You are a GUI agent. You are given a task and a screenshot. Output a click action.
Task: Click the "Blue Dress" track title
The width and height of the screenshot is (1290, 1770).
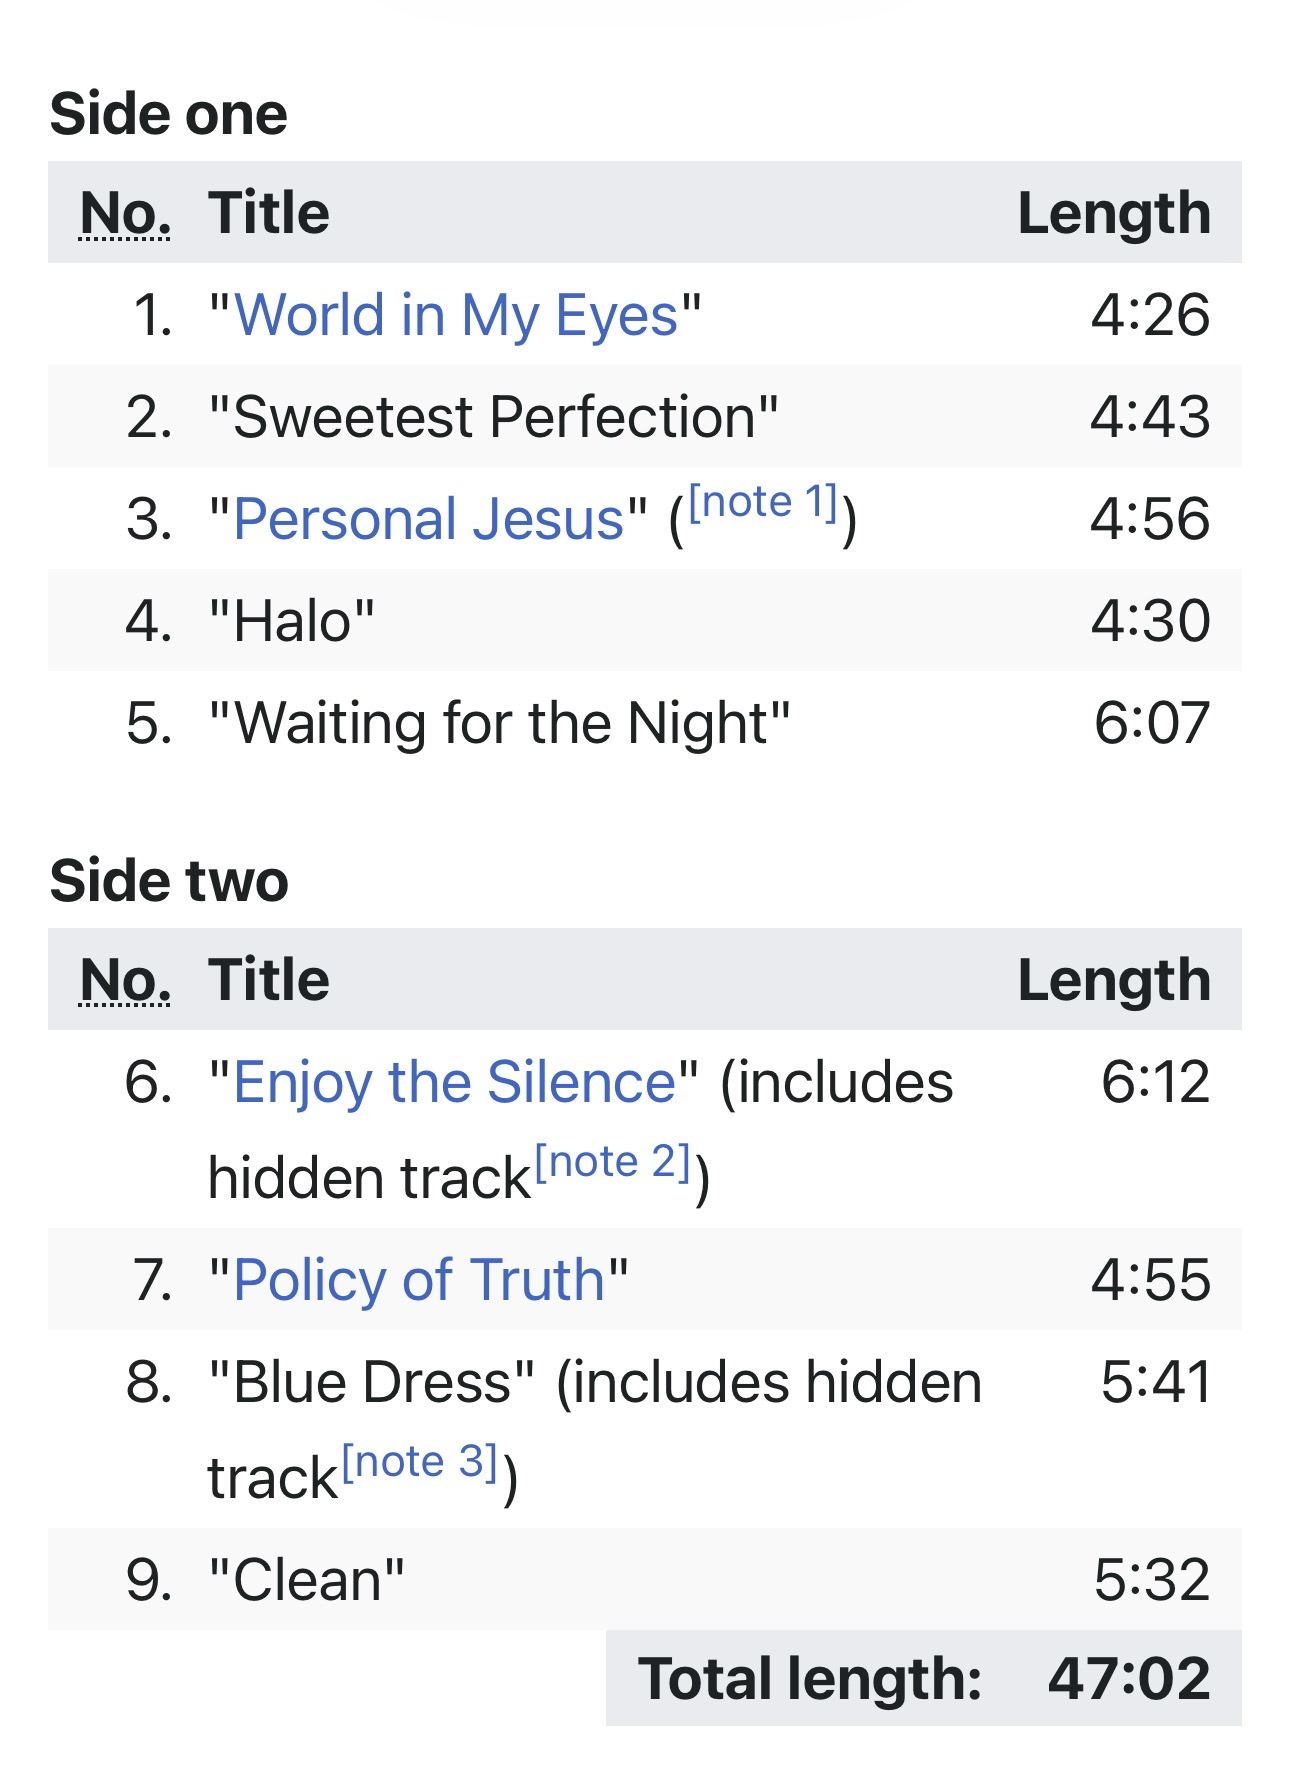[x=371, y=1382]
